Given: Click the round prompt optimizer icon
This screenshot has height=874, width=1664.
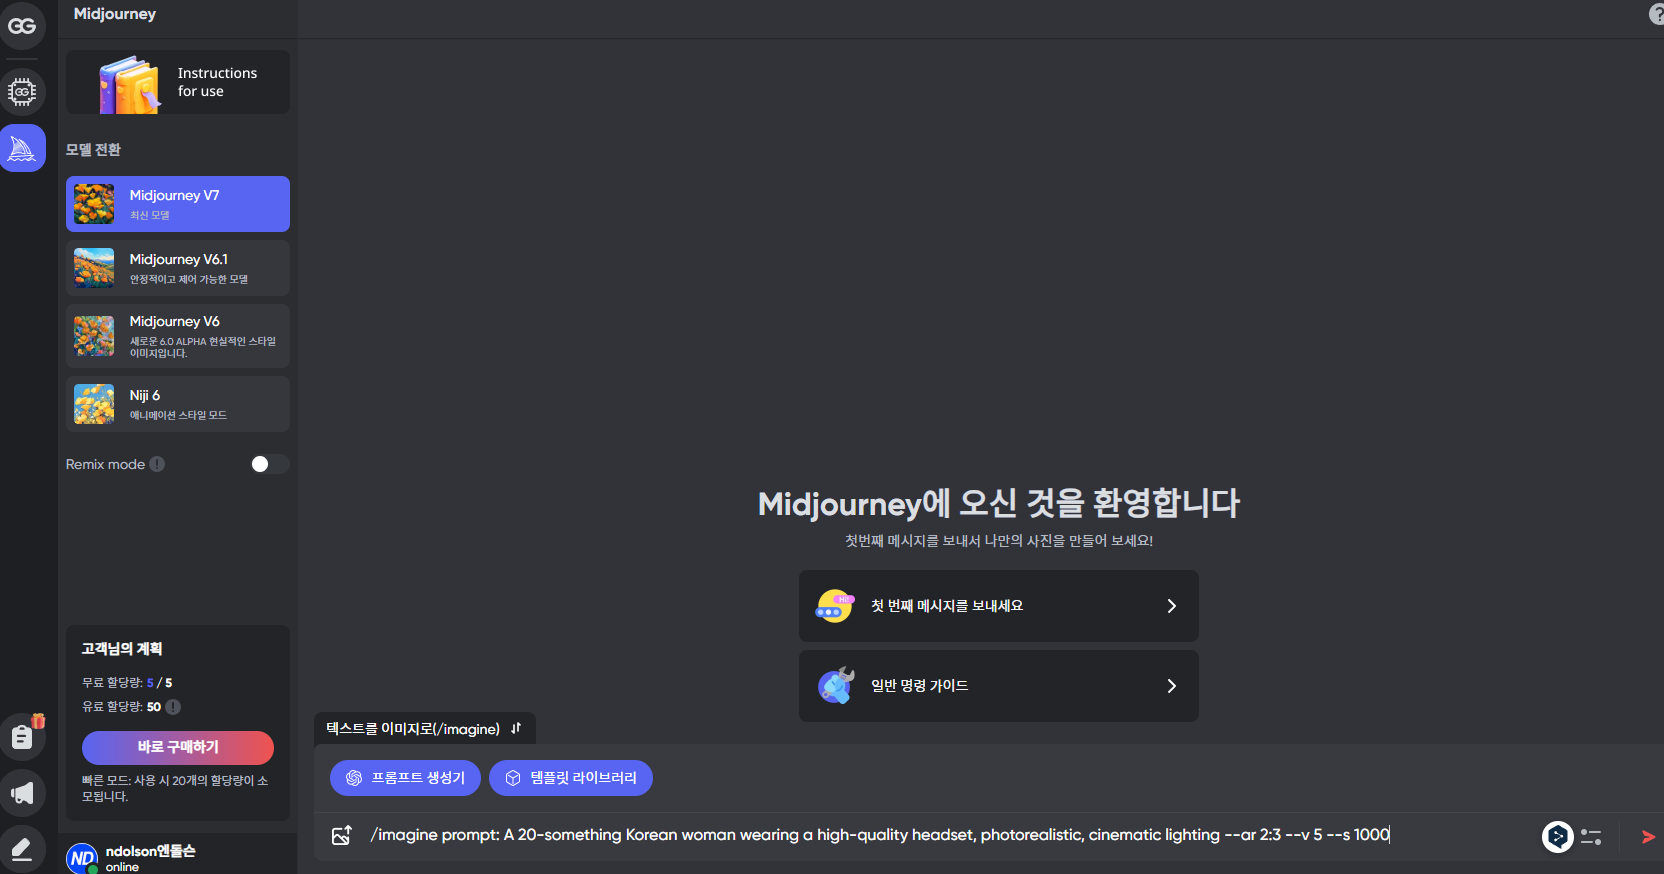Looking at the screenshot, I should tap(1557, 836).
